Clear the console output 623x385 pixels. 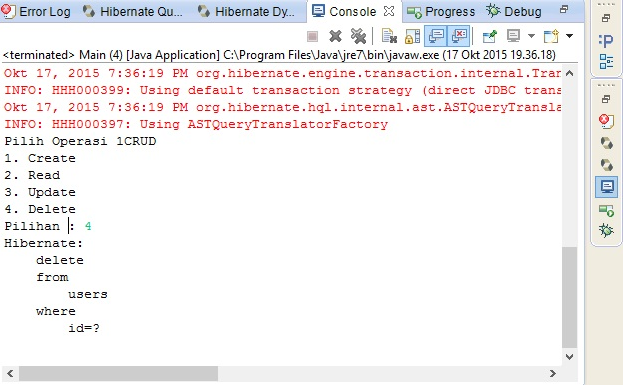tap(389, 37)
